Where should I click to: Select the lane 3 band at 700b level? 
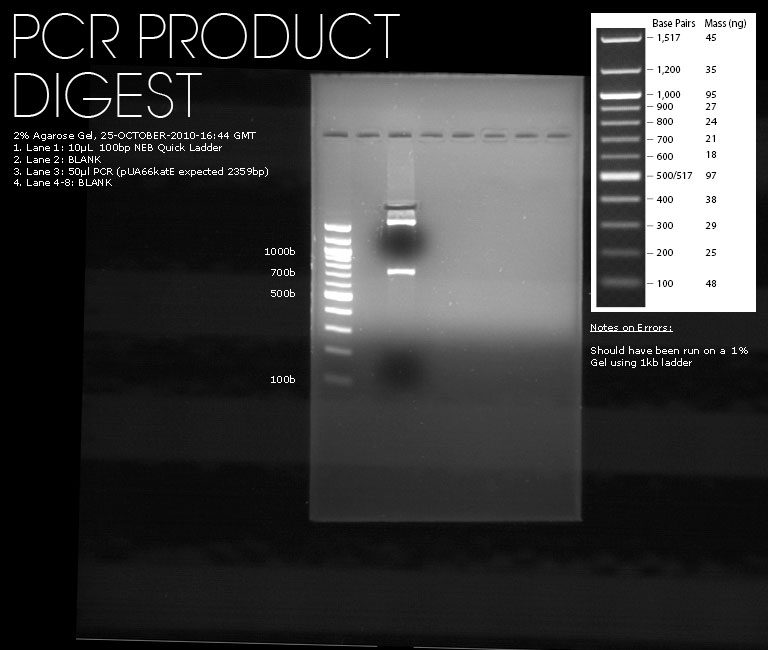[x=400, y=271]
